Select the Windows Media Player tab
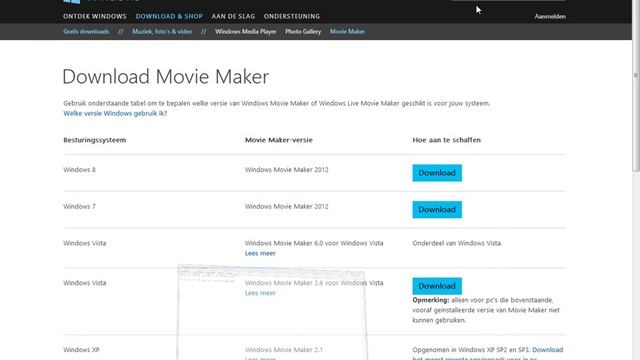The image size is (640, 360). tap(246, 31)
